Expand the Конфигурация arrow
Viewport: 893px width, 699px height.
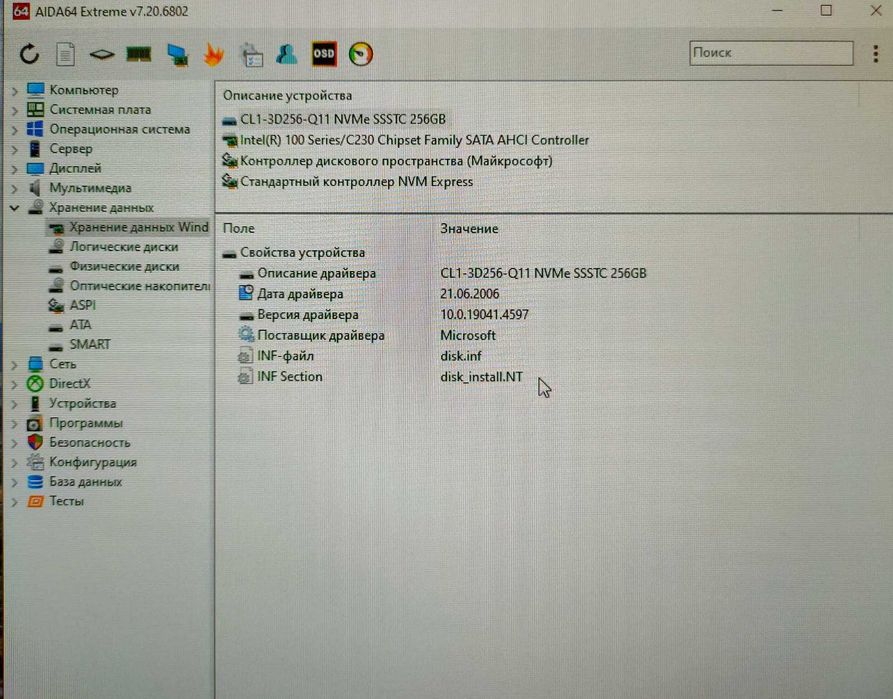pyautogui.click(x=15, y=463)
